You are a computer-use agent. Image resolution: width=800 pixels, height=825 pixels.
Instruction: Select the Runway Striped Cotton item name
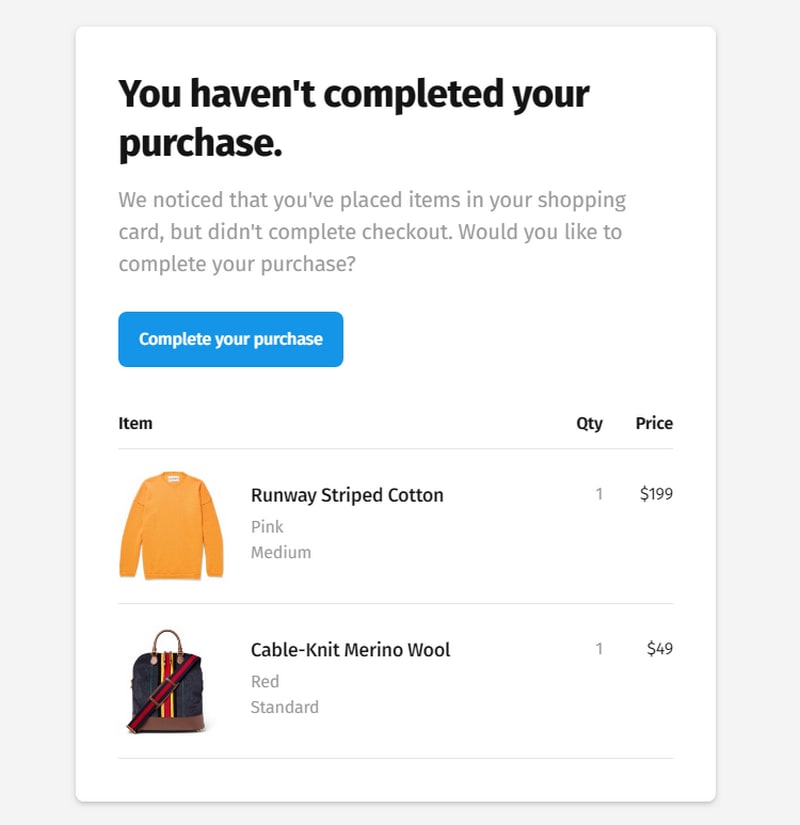pos(347,495)
